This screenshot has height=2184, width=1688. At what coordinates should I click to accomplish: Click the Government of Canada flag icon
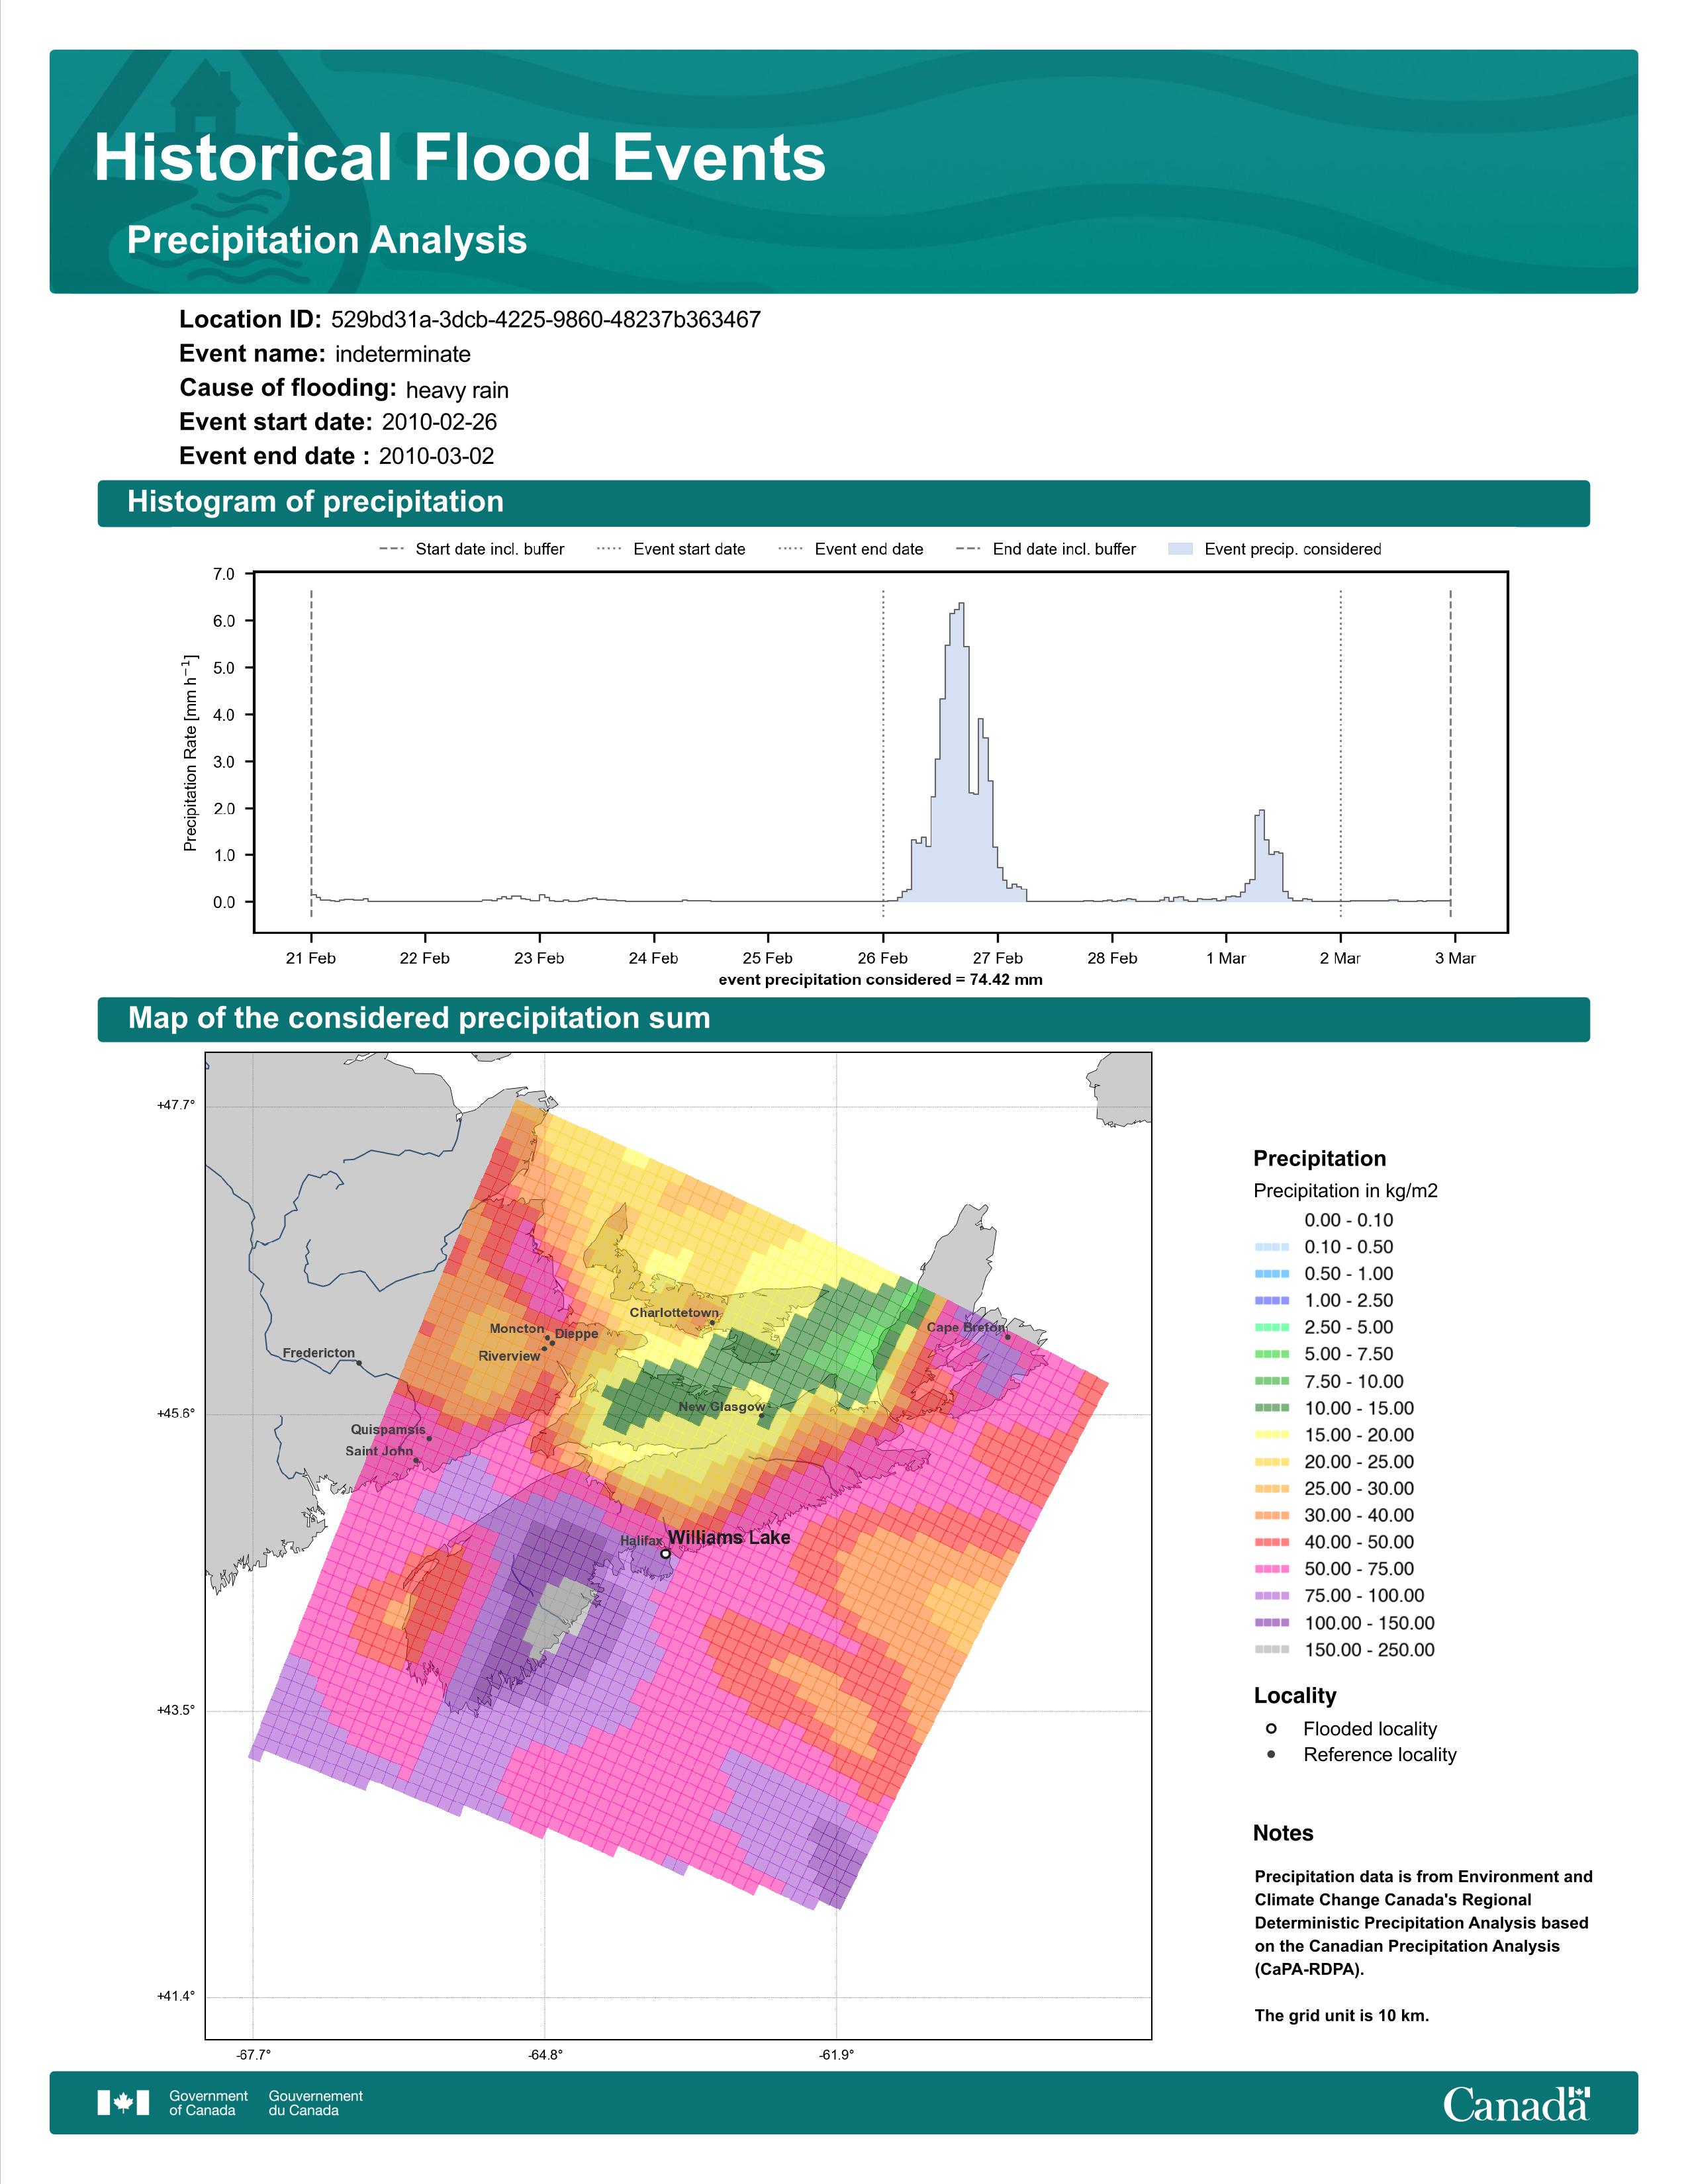(123, 2103)
